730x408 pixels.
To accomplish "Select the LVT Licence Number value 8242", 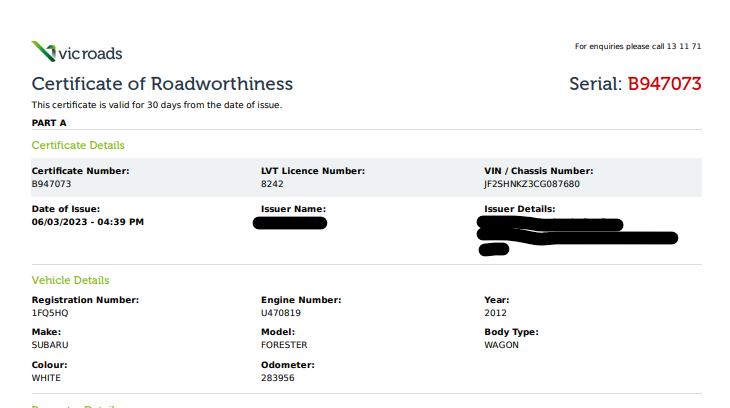I will 272,184.
